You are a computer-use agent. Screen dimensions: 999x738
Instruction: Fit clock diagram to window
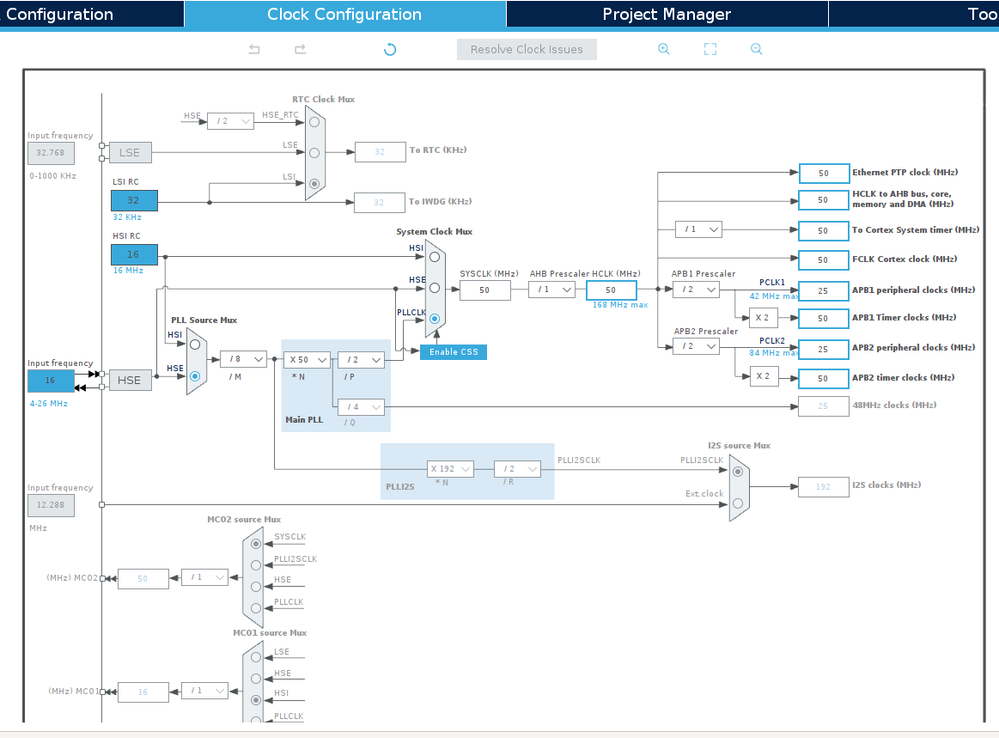click(x=710, y=48)
